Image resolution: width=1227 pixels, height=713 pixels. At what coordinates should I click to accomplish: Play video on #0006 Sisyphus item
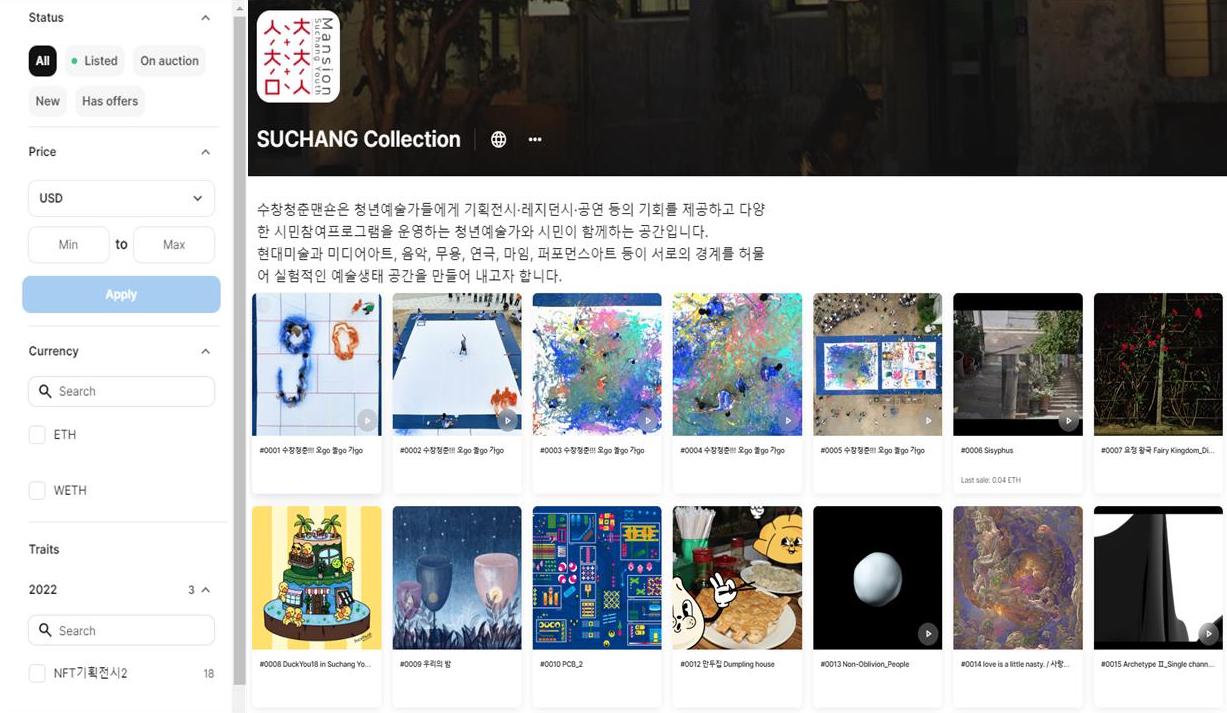click(1068, 421)
